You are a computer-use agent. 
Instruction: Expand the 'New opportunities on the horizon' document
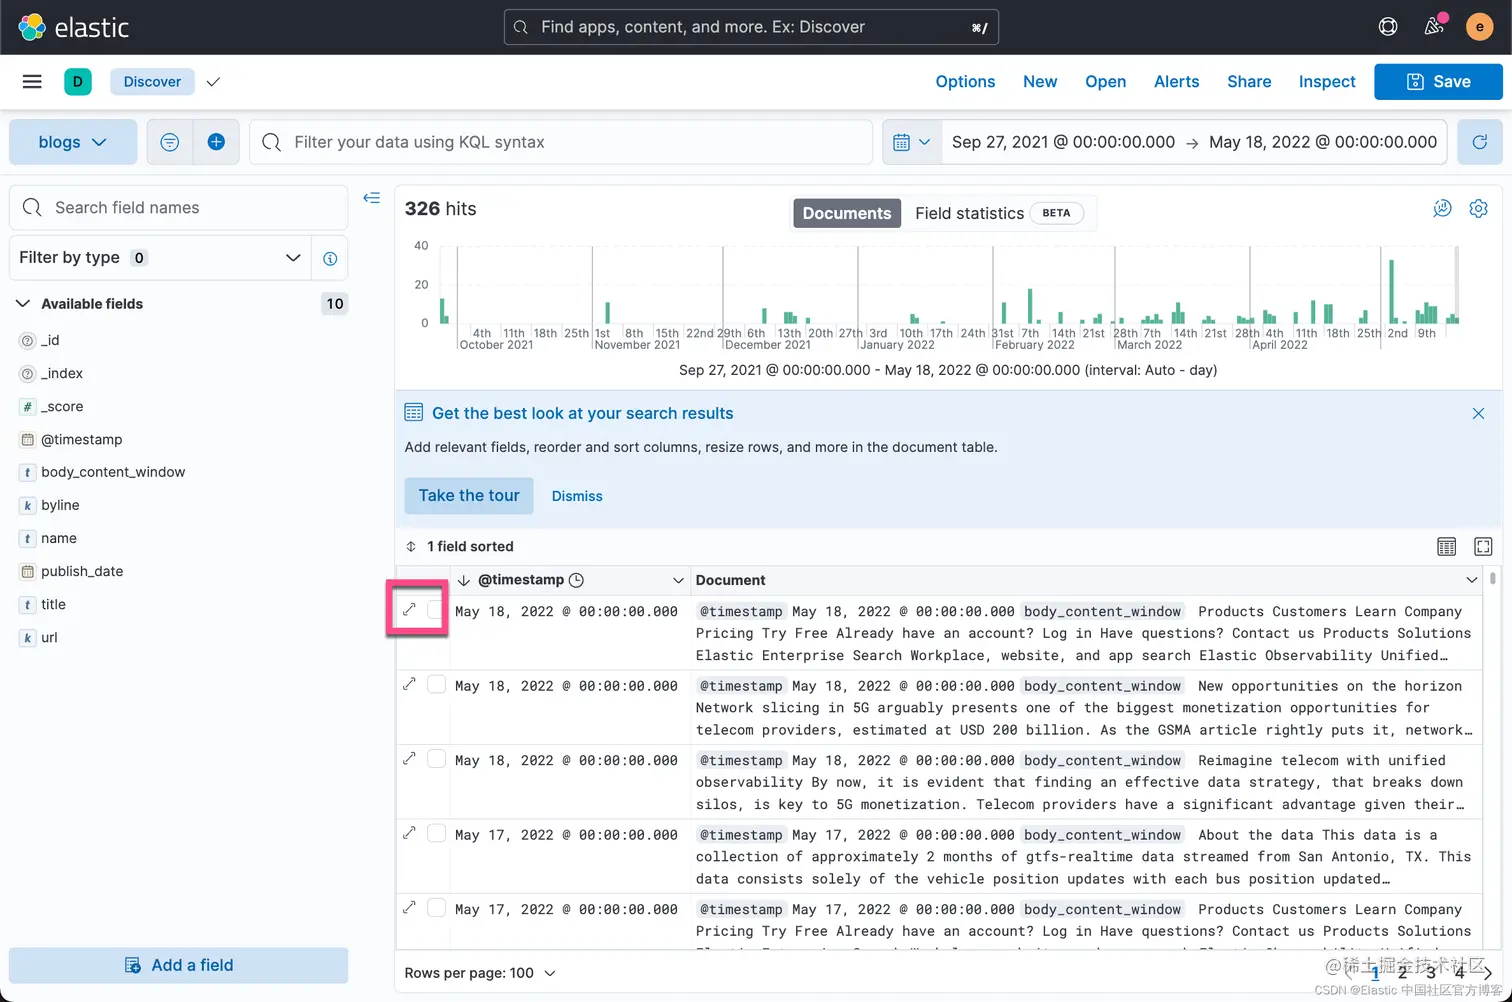coord(409,684)
